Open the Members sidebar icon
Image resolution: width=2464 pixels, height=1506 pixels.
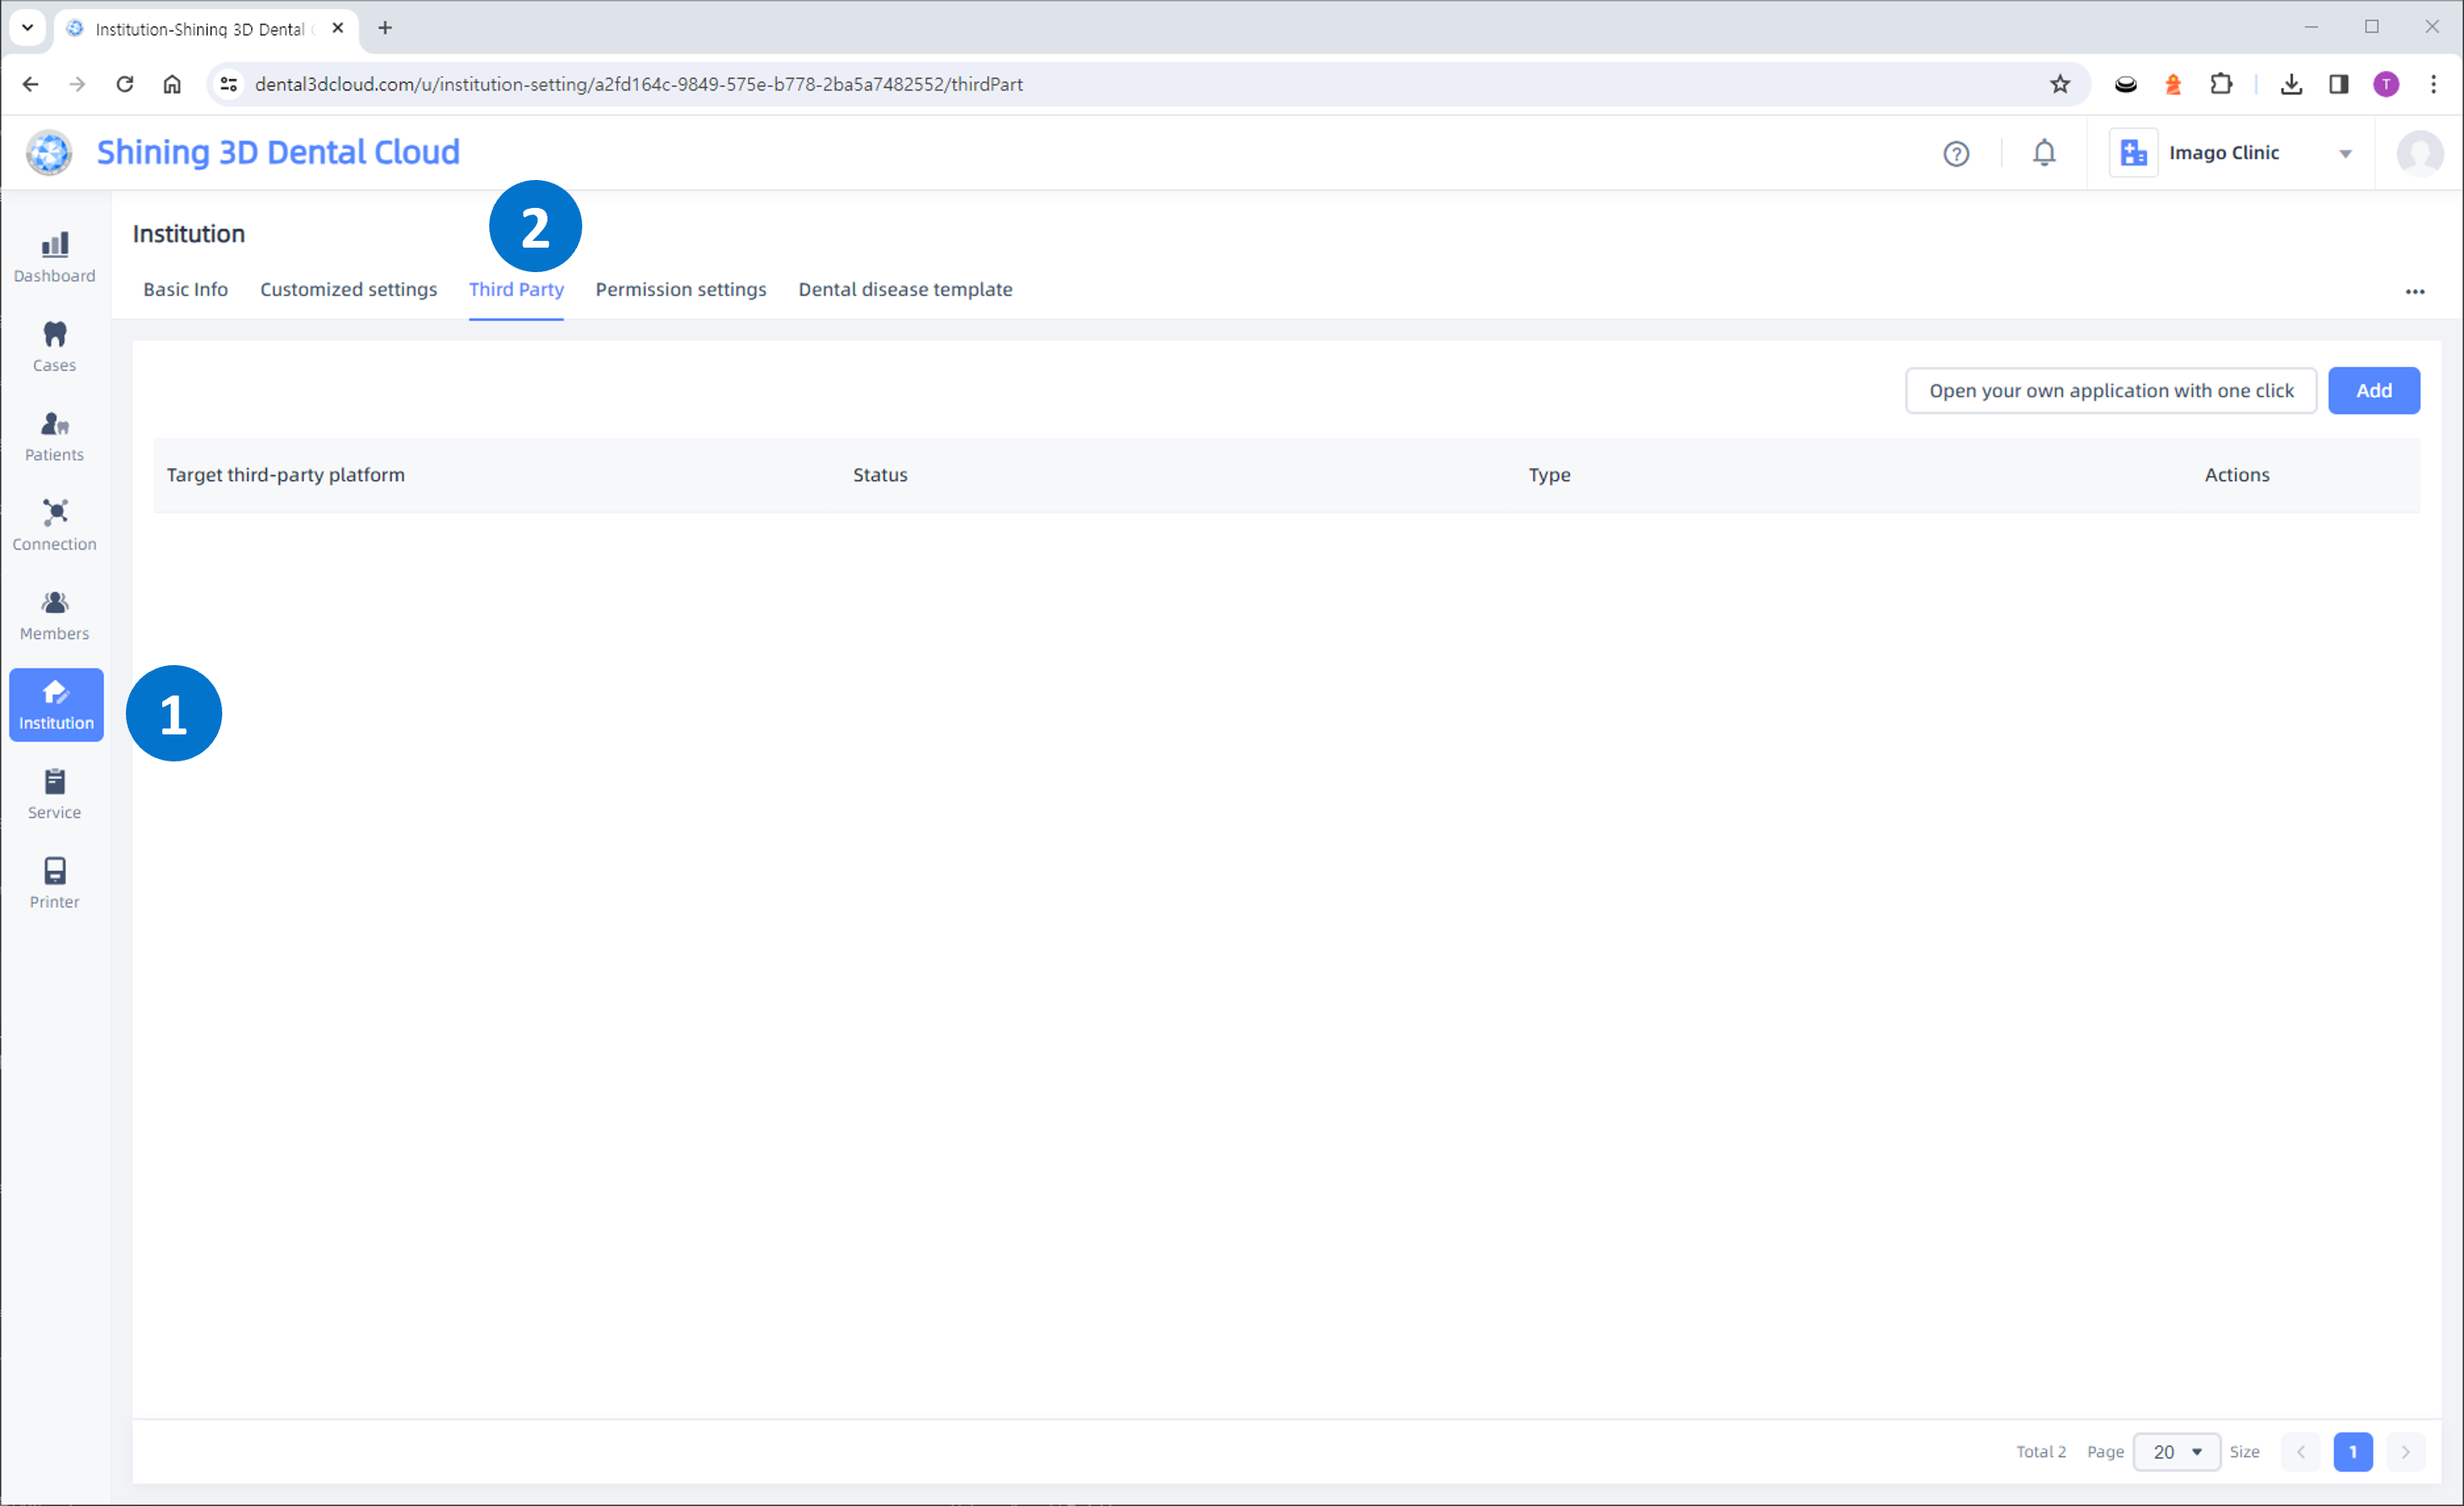(x=55, y=615)
